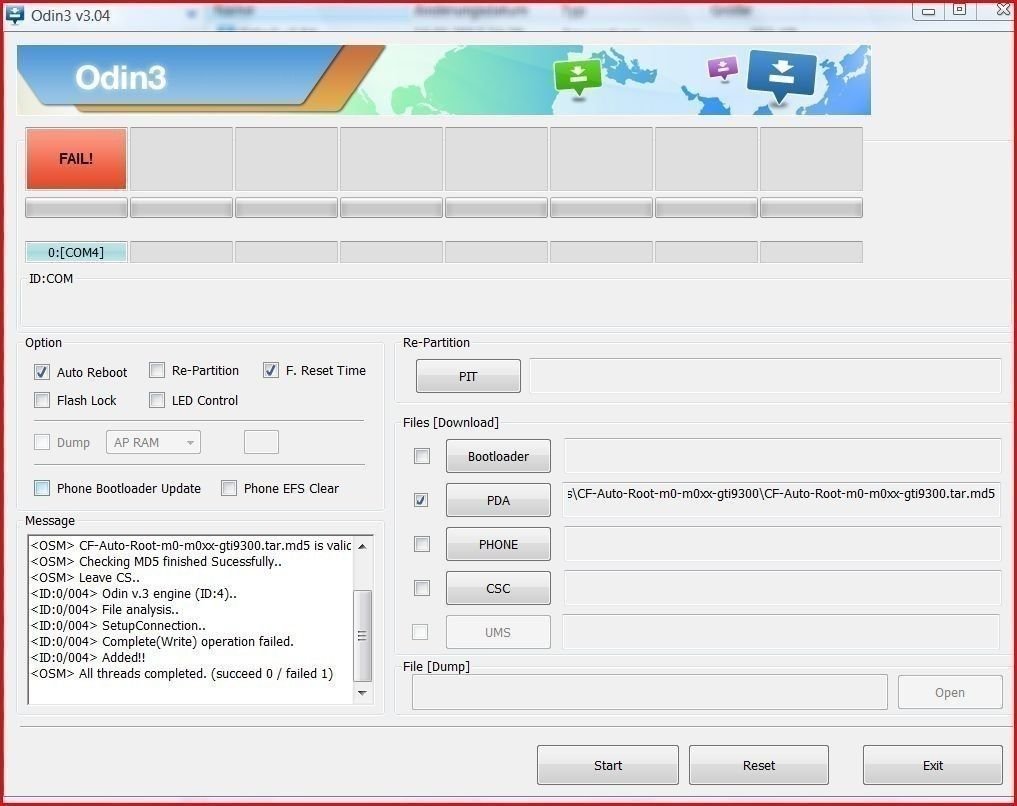Screen dimensions: 1017x806
Task: Click the 'SetupConnection..' log line
Action: (x=118, y=625)
